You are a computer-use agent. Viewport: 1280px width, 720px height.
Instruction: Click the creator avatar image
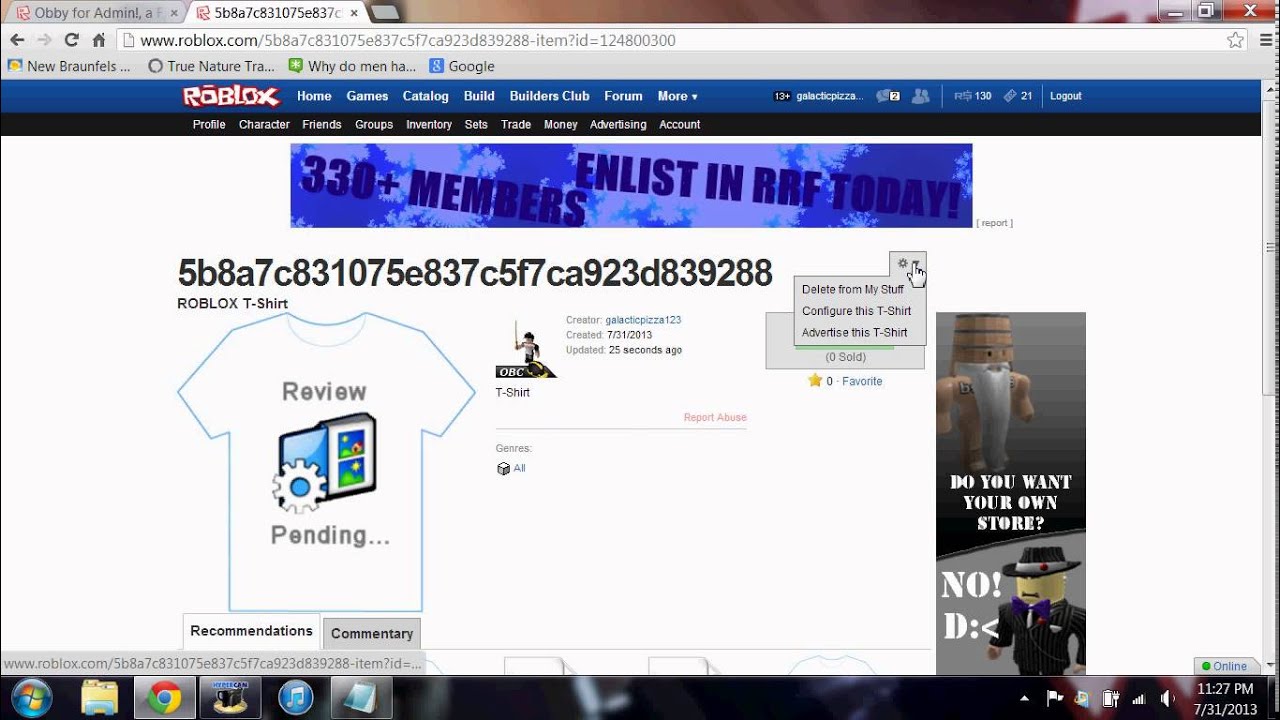(526, 348)
